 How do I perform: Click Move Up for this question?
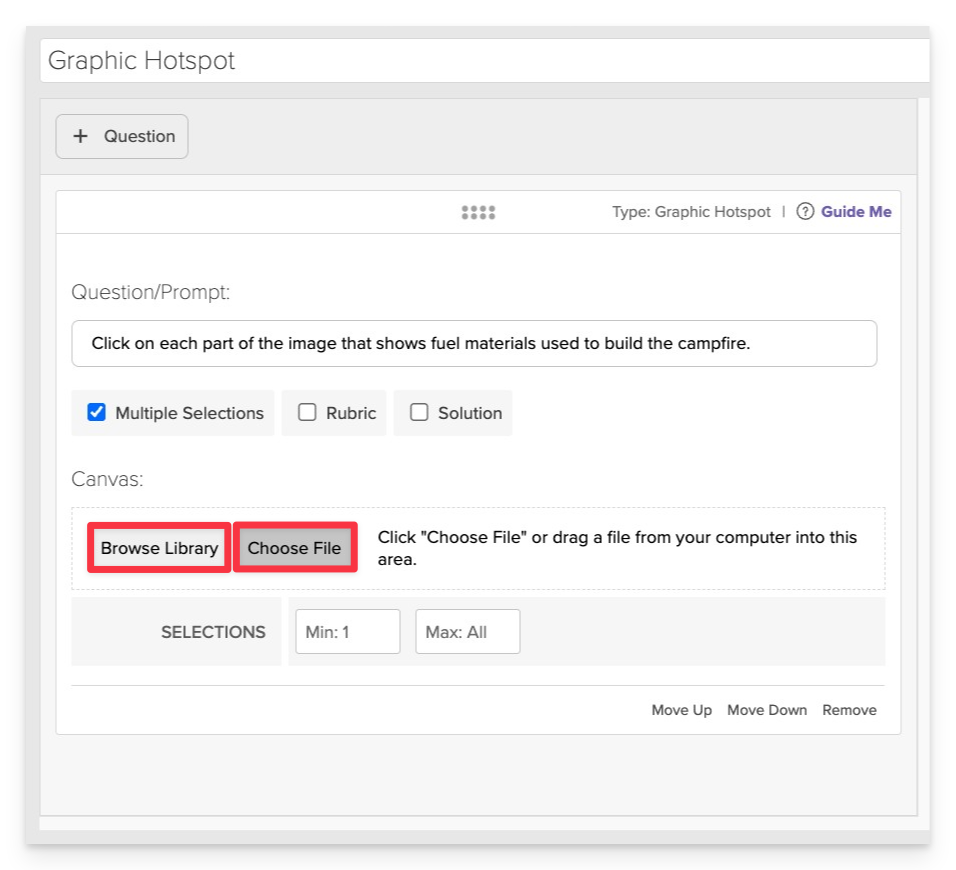click(682, 710)
